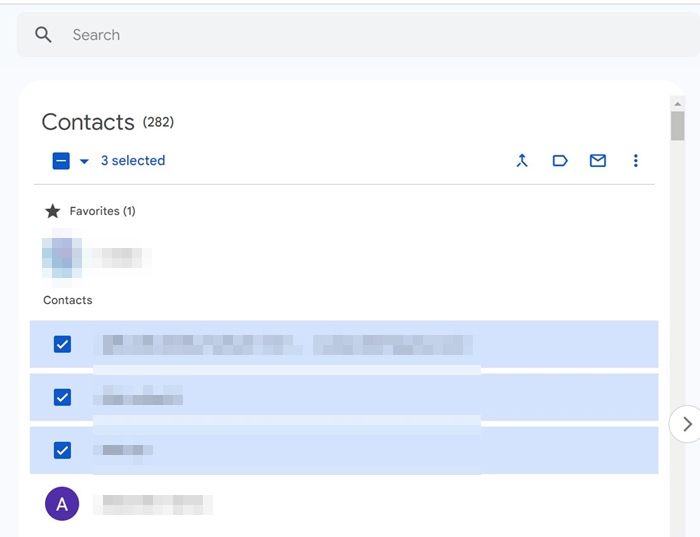Uncheck the second selected contact's checkbox

click(62, 397)
